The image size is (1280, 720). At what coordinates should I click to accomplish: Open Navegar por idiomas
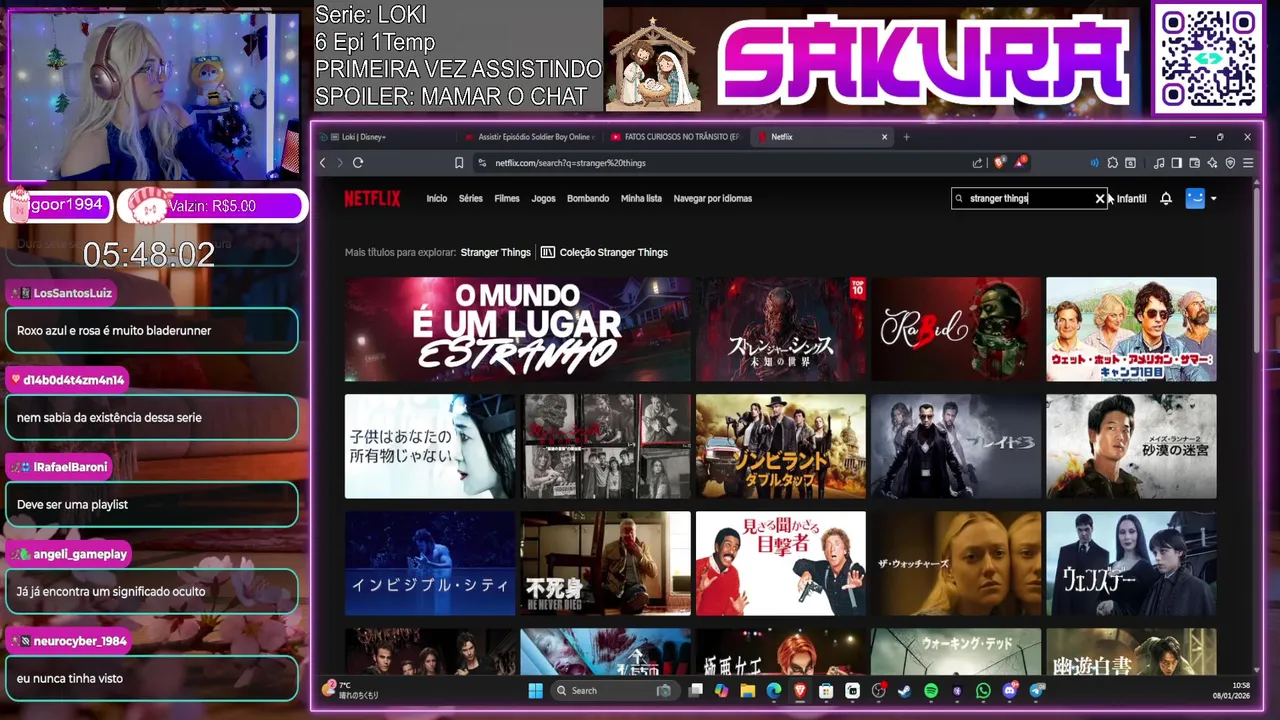[x=713, y=198]
